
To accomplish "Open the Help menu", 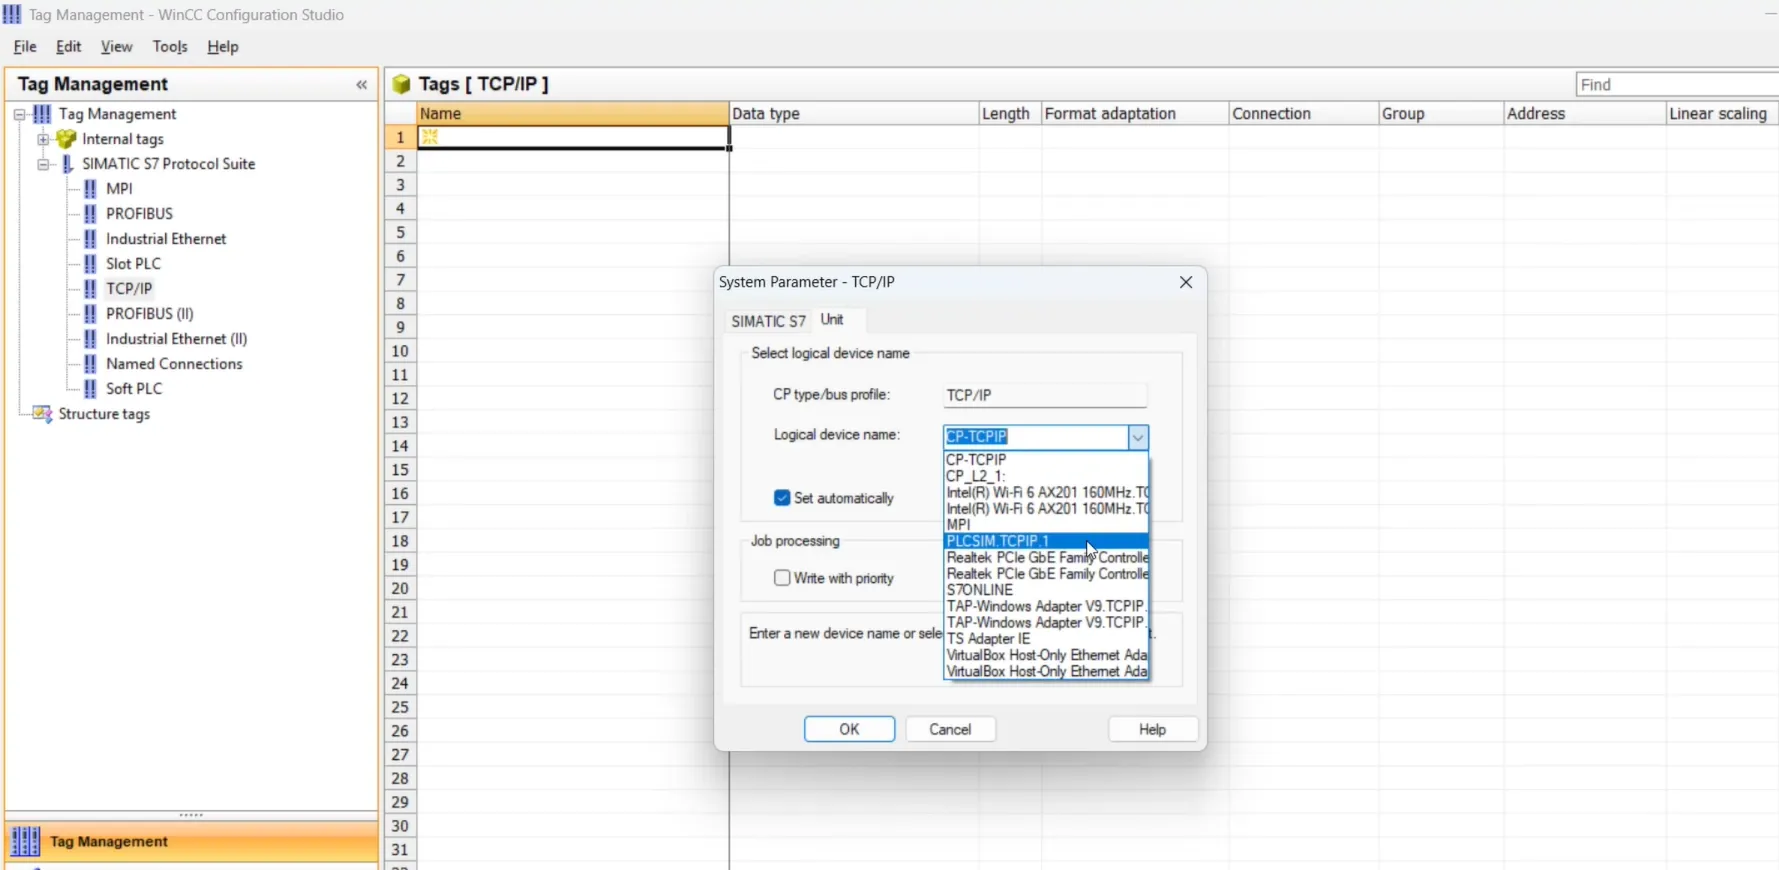I will click(x=223, y=47).
